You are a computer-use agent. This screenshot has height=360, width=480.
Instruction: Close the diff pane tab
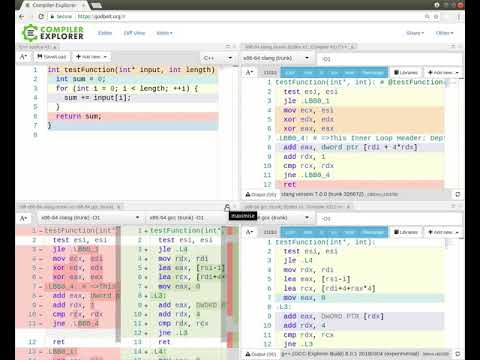point(118,207)
